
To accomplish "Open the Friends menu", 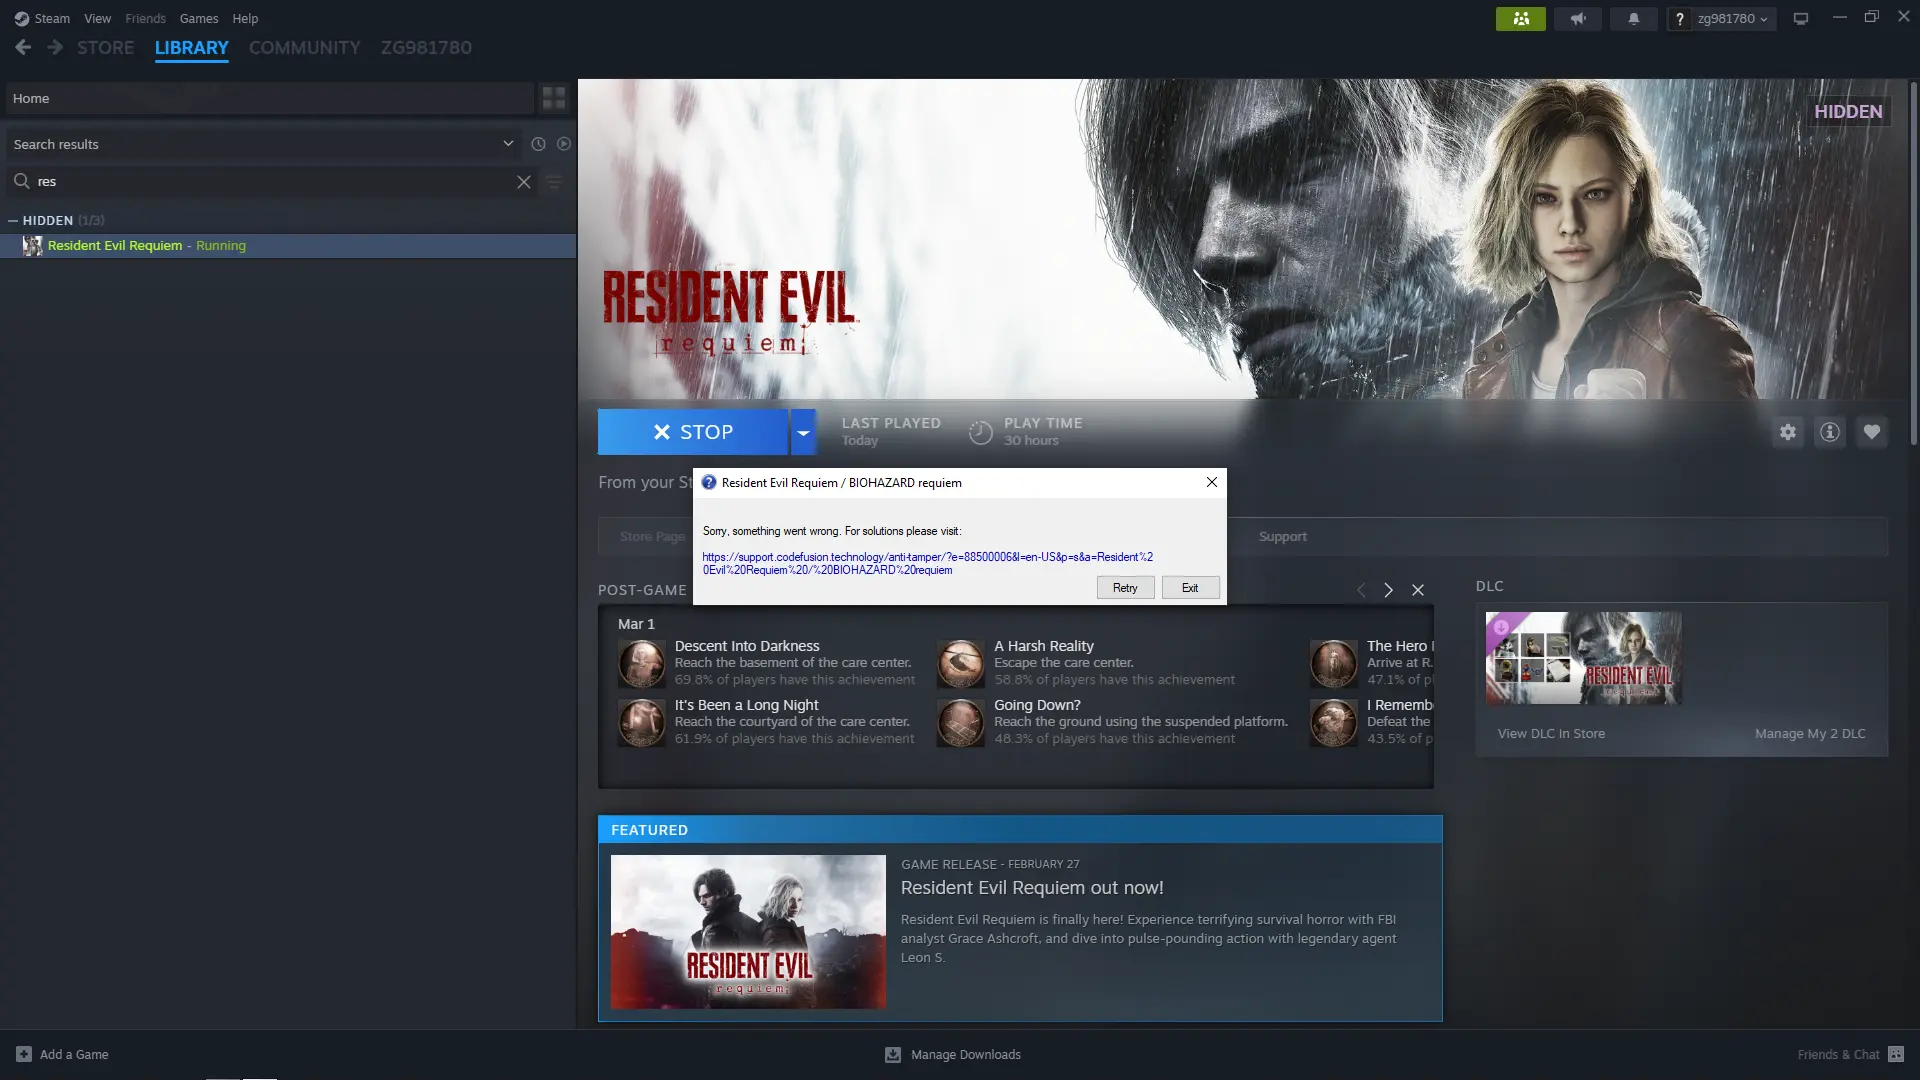I will (x=145, y=18).
